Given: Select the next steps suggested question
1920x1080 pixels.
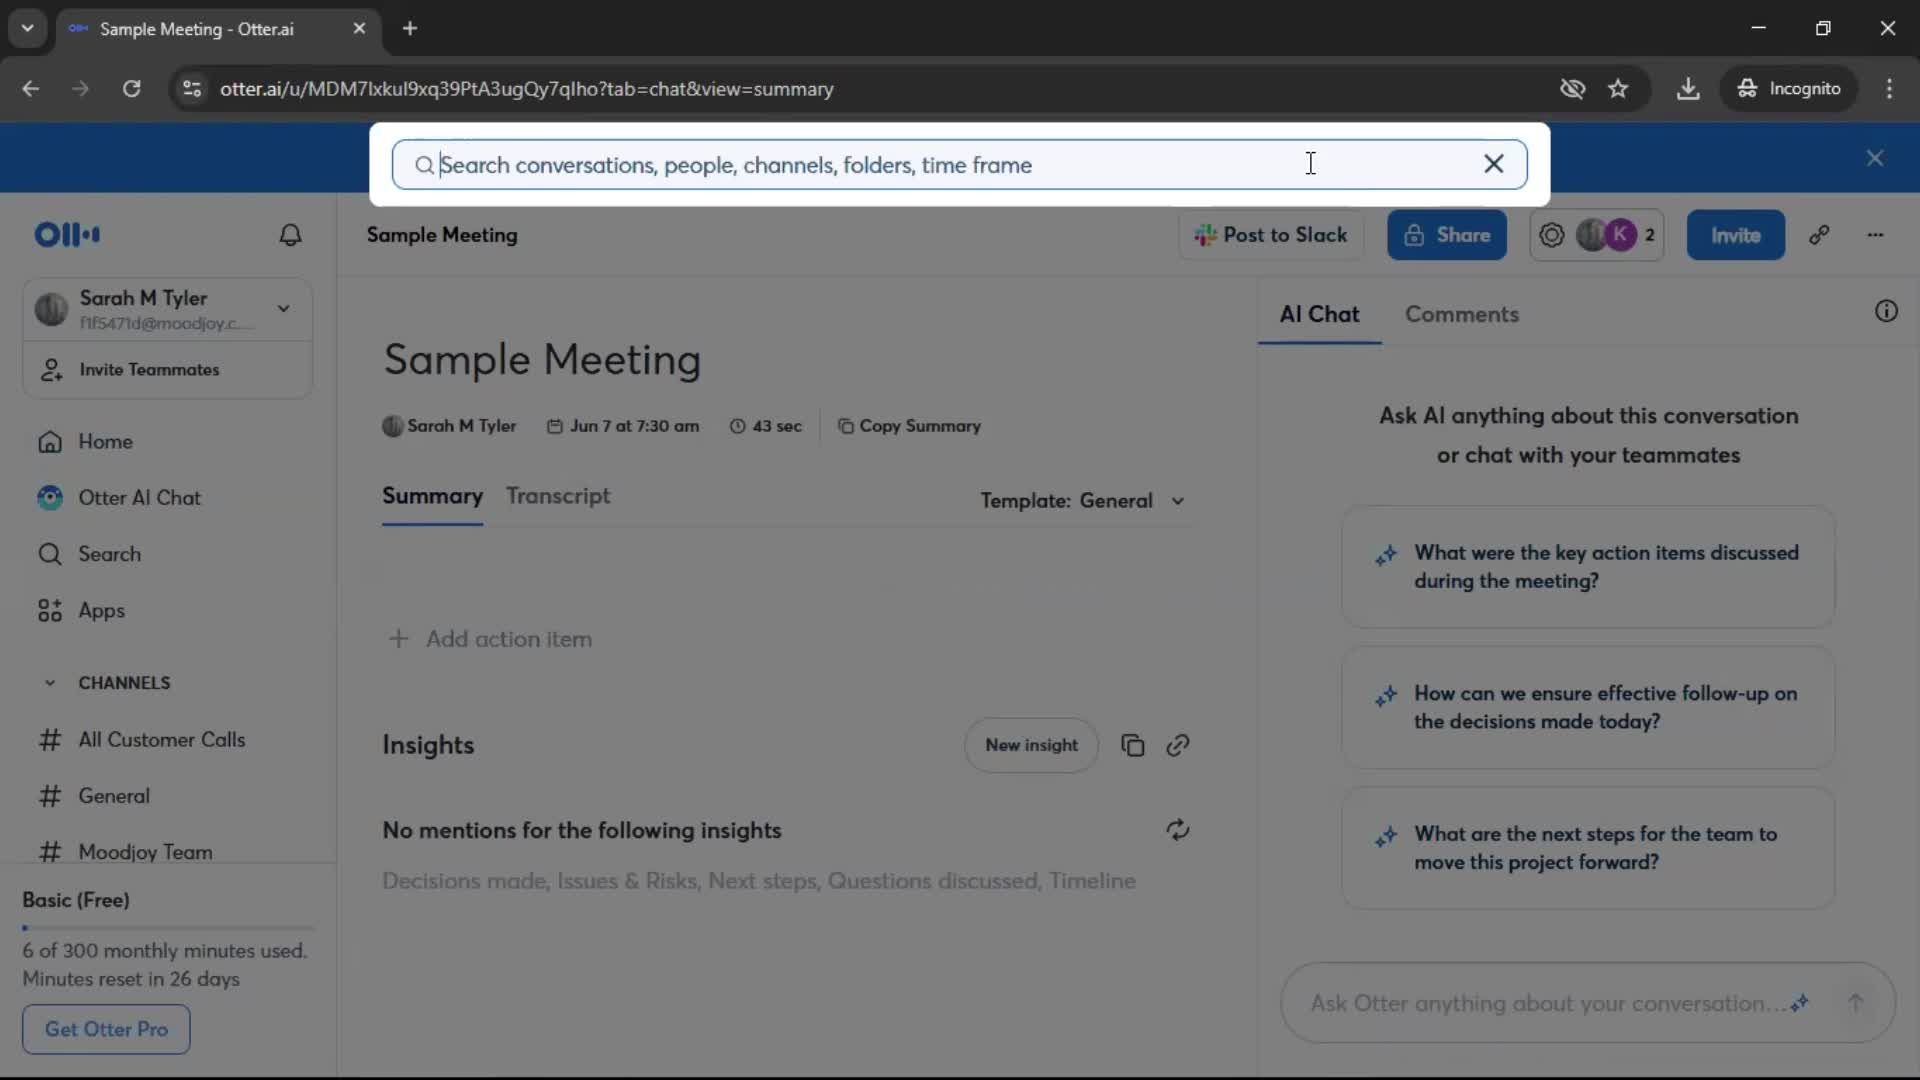Looking at the screenshot, I should tap(1588, 848).
